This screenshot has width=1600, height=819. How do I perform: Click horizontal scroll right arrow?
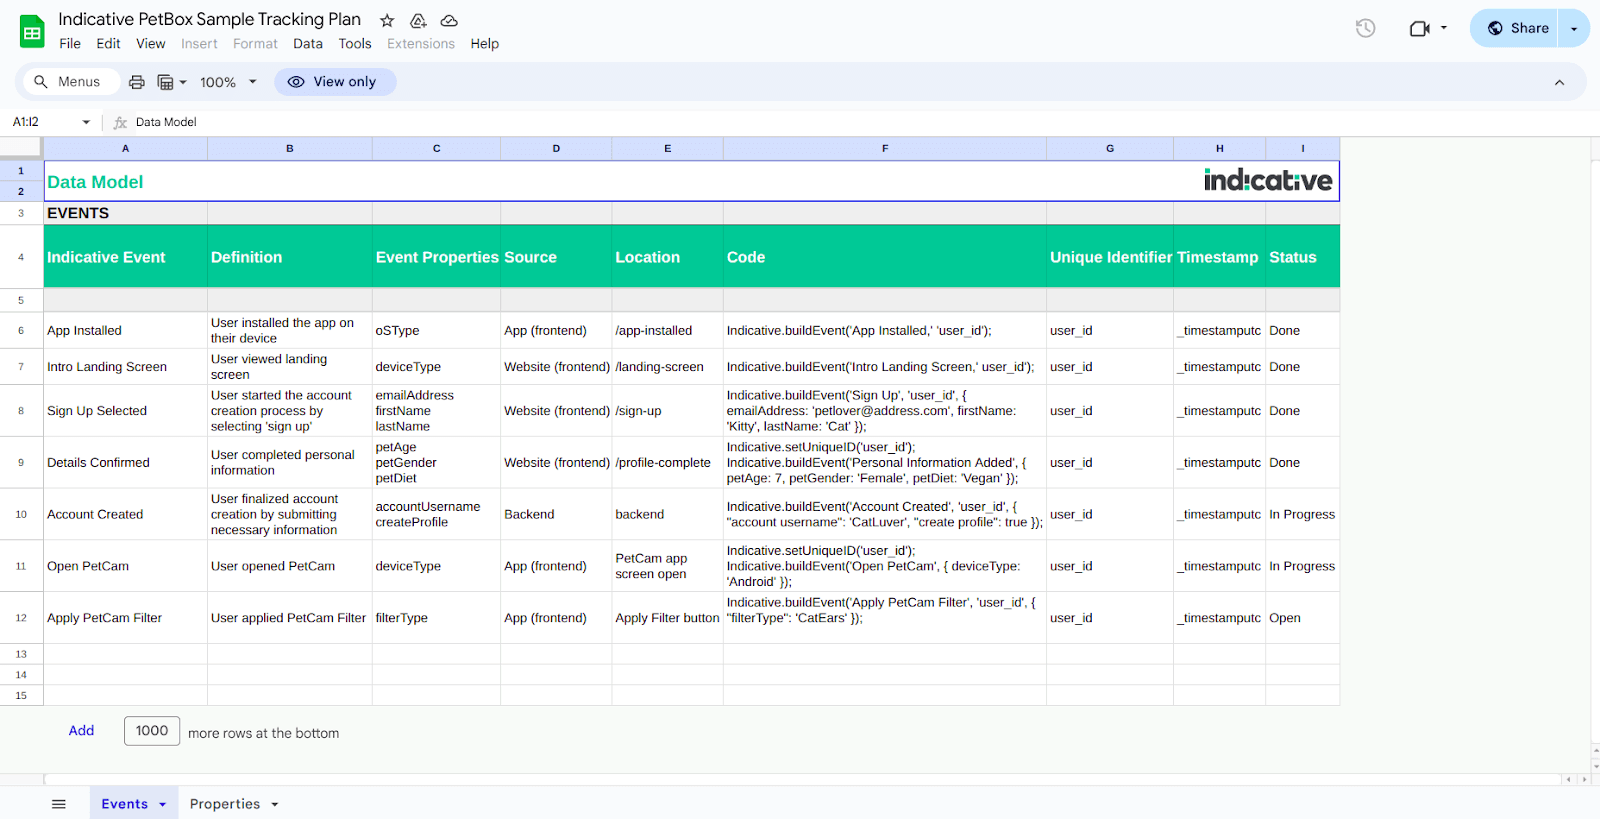(x=1583, y=779)
